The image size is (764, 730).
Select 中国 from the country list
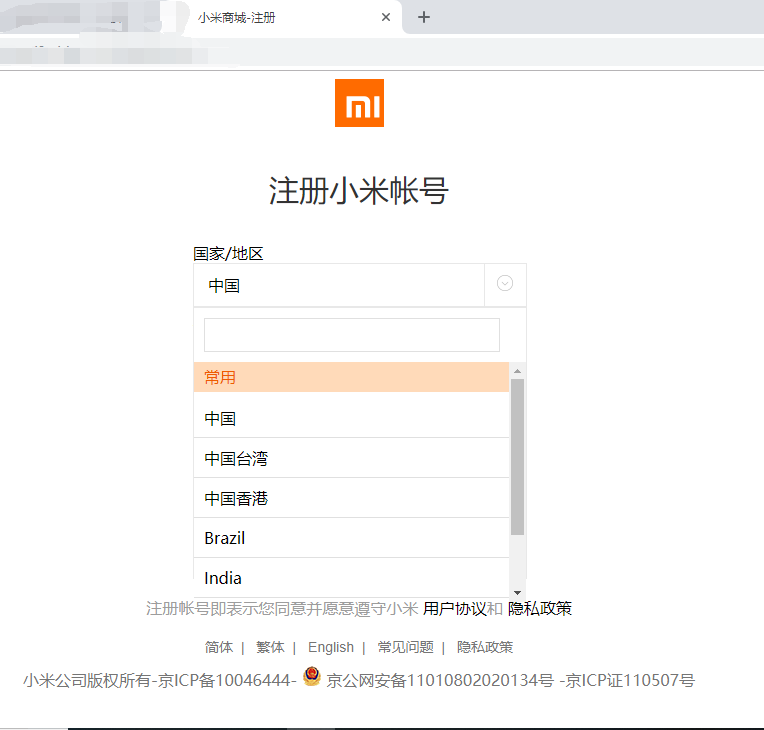click(x=351, y=418)
